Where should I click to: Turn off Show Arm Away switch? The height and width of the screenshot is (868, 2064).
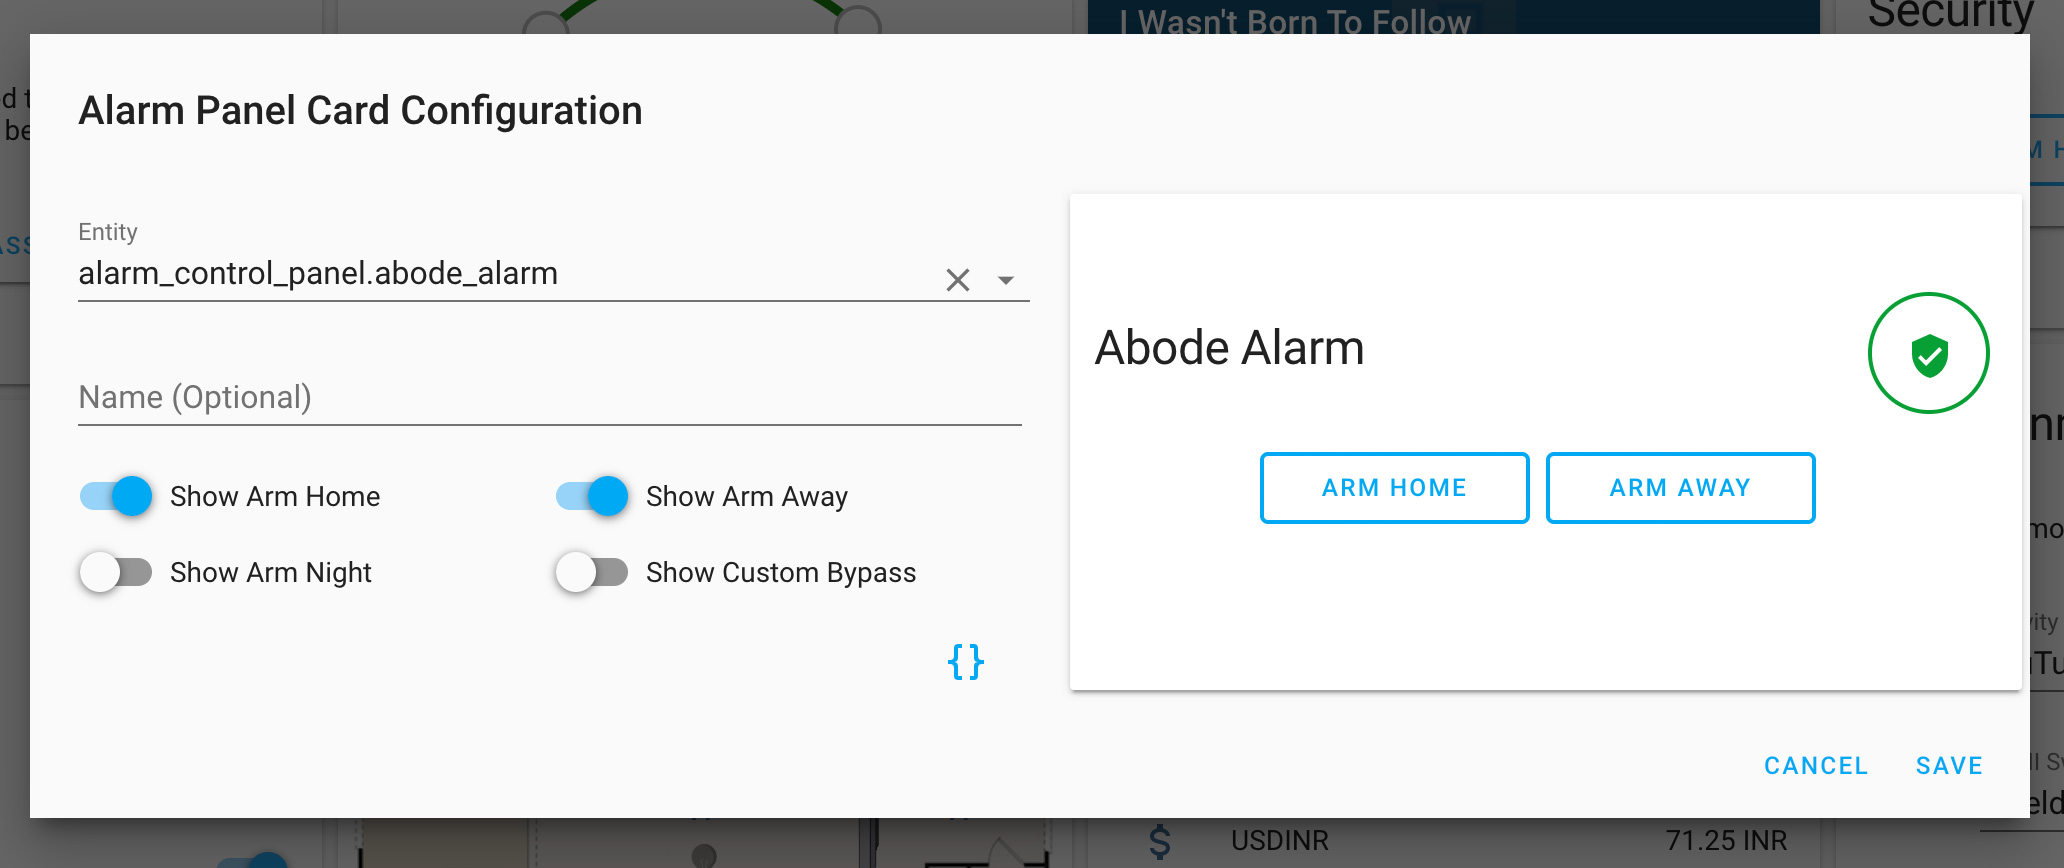[x=592, y=496]
